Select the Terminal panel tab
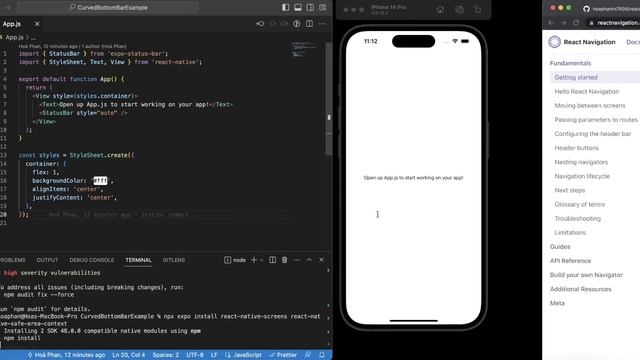This screenshot has width=640, height=360. click(x=138, y=260)
